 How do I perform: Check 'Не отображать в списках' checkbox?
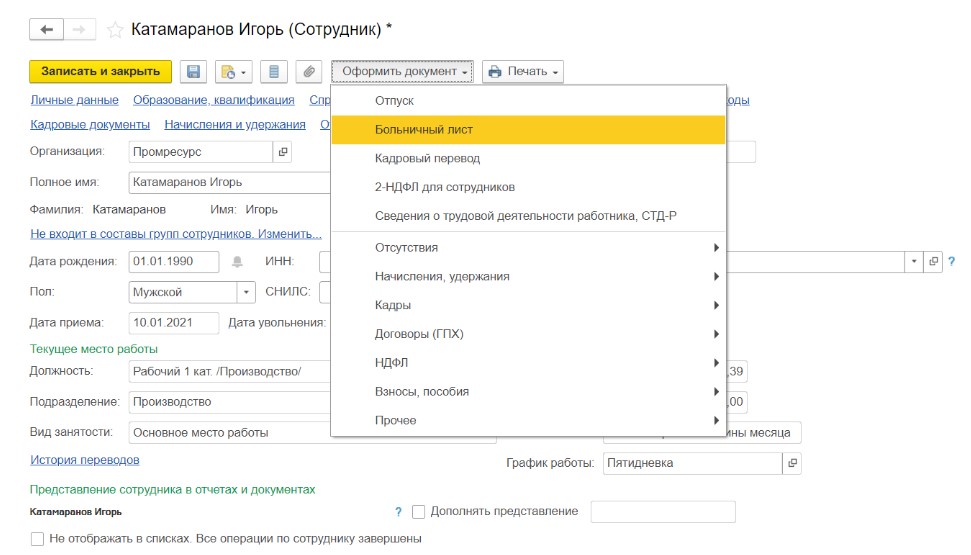(37, 539)
